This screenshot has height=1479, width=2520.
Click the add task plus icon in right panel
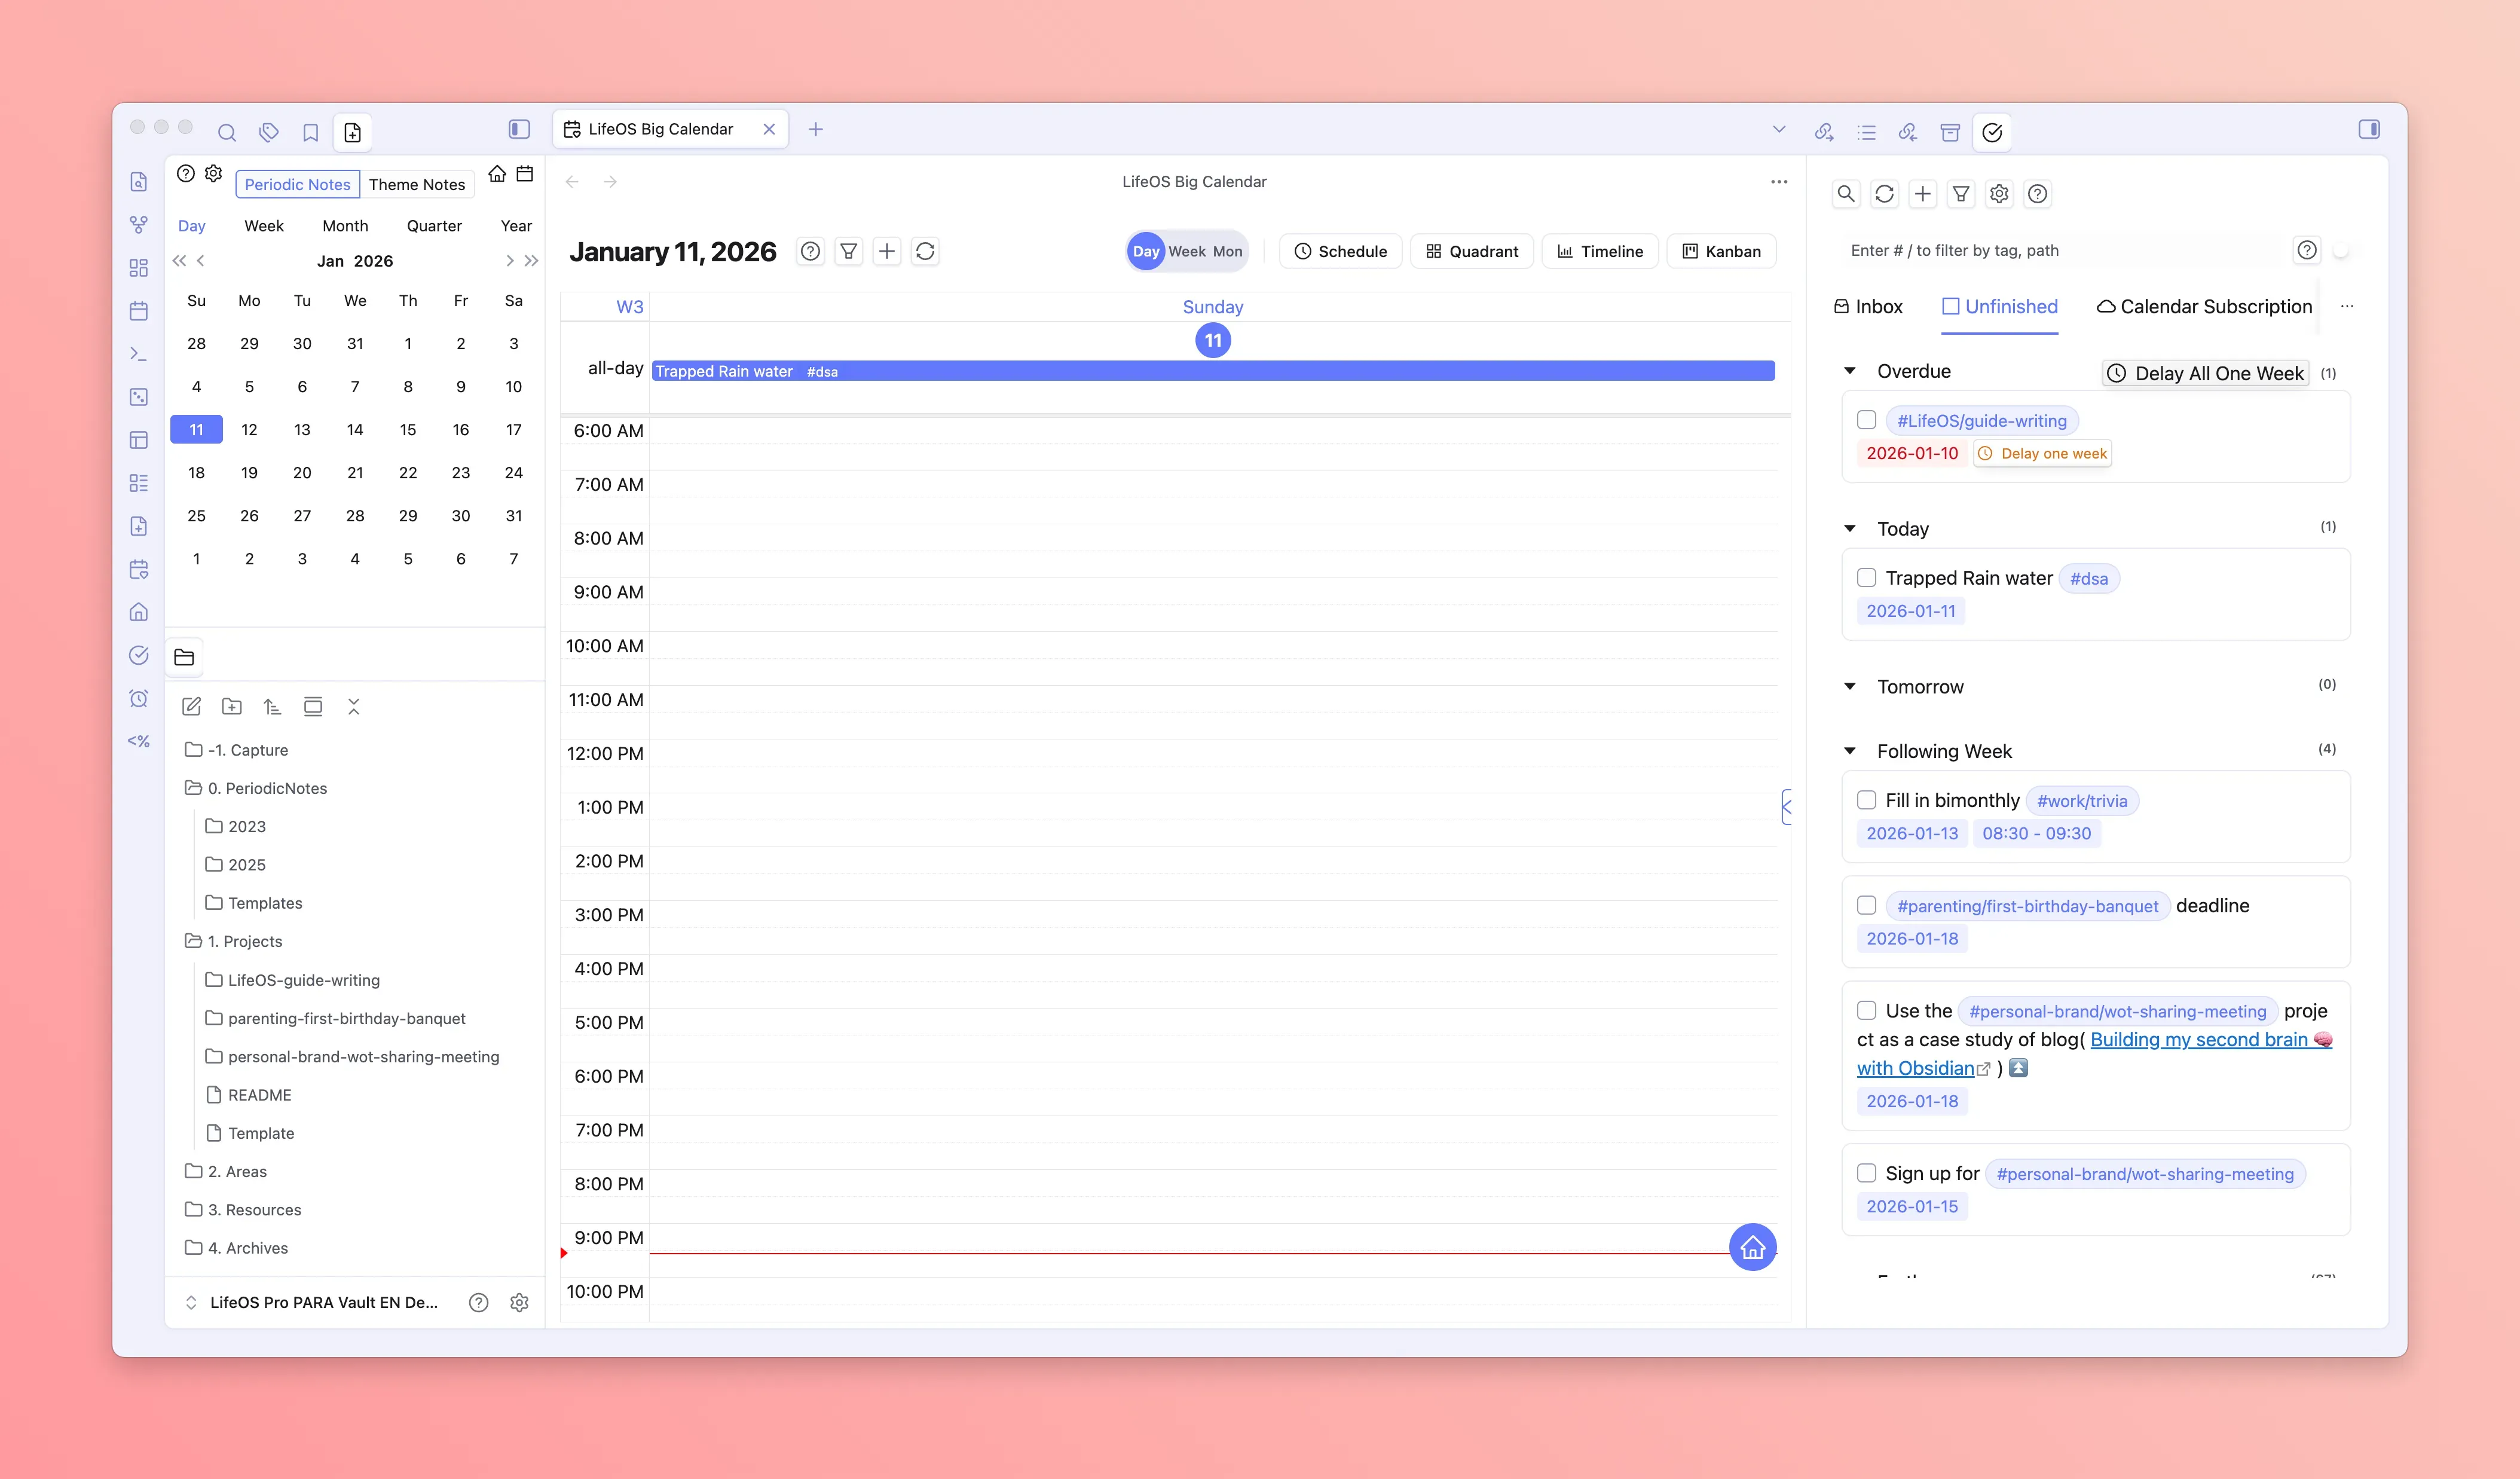pyautogui.click(x=1922, y=194)
